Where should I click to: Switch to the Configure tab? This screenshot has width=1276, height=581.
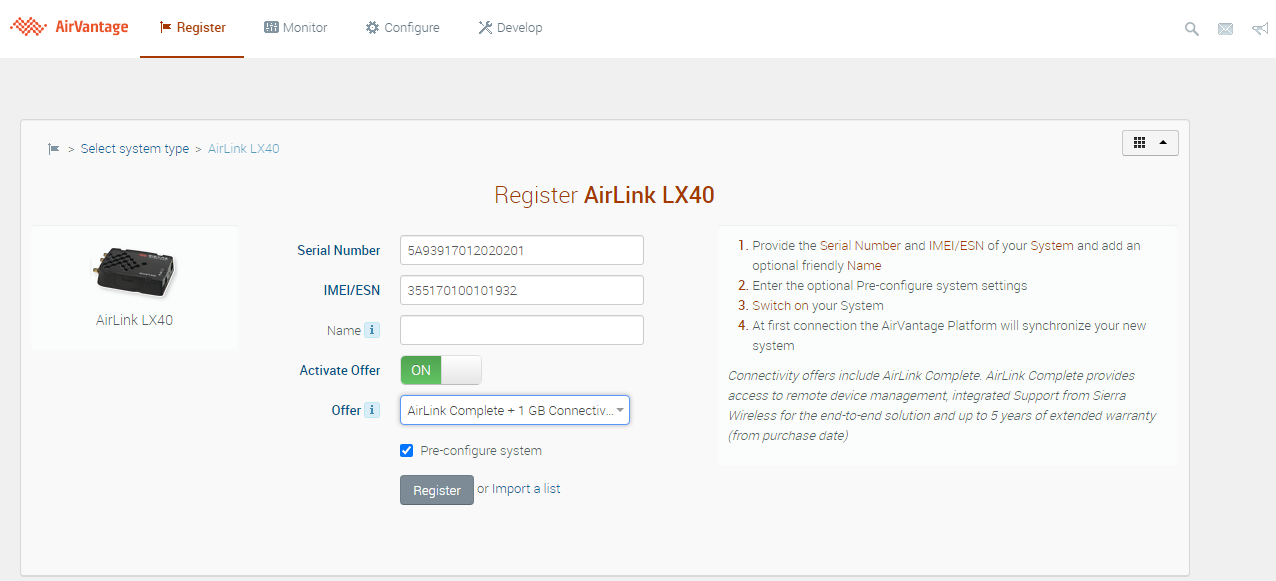tap(402, 28)
